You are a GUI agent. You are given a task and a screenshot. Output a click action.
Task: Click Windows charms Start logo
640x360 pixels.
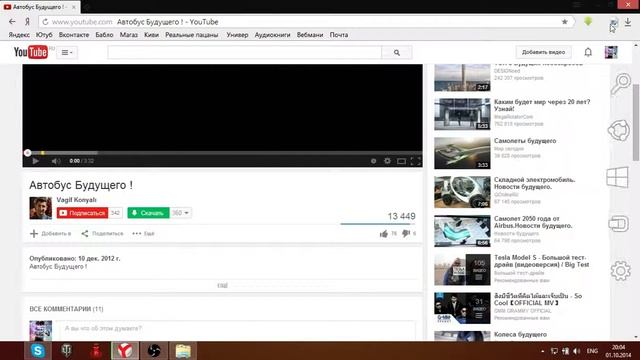(x=617, y=177)
